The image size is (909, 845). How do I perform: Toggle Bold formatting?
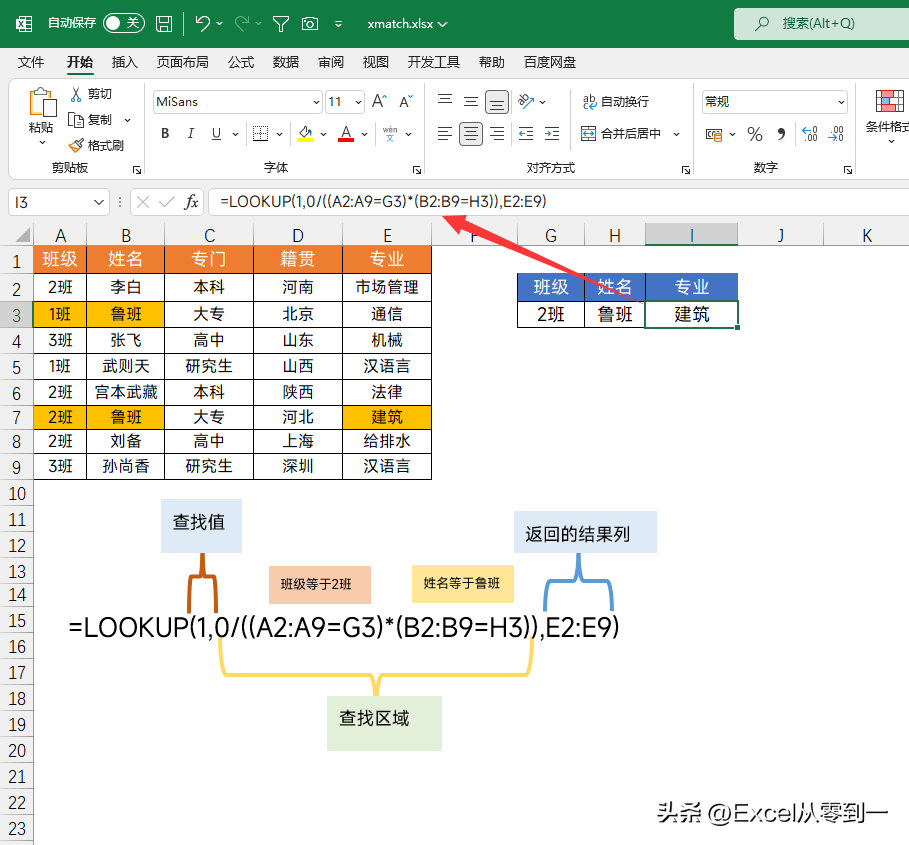pos(165,134)
